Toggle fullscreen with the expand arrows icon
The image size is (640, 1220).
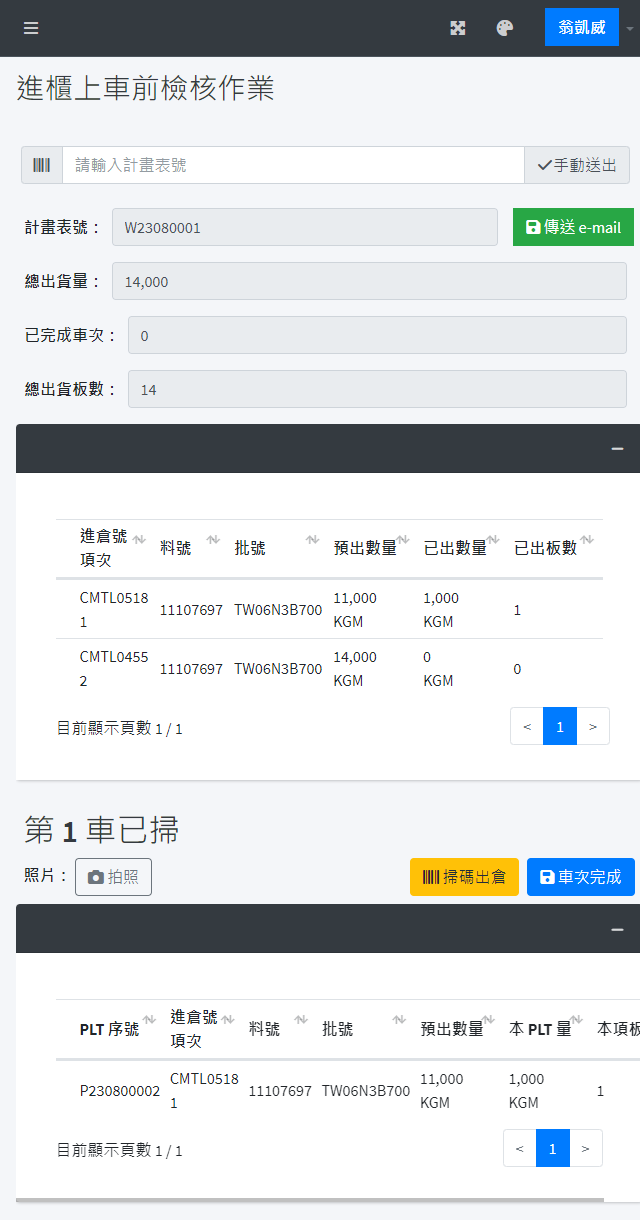tap(458, 28)
